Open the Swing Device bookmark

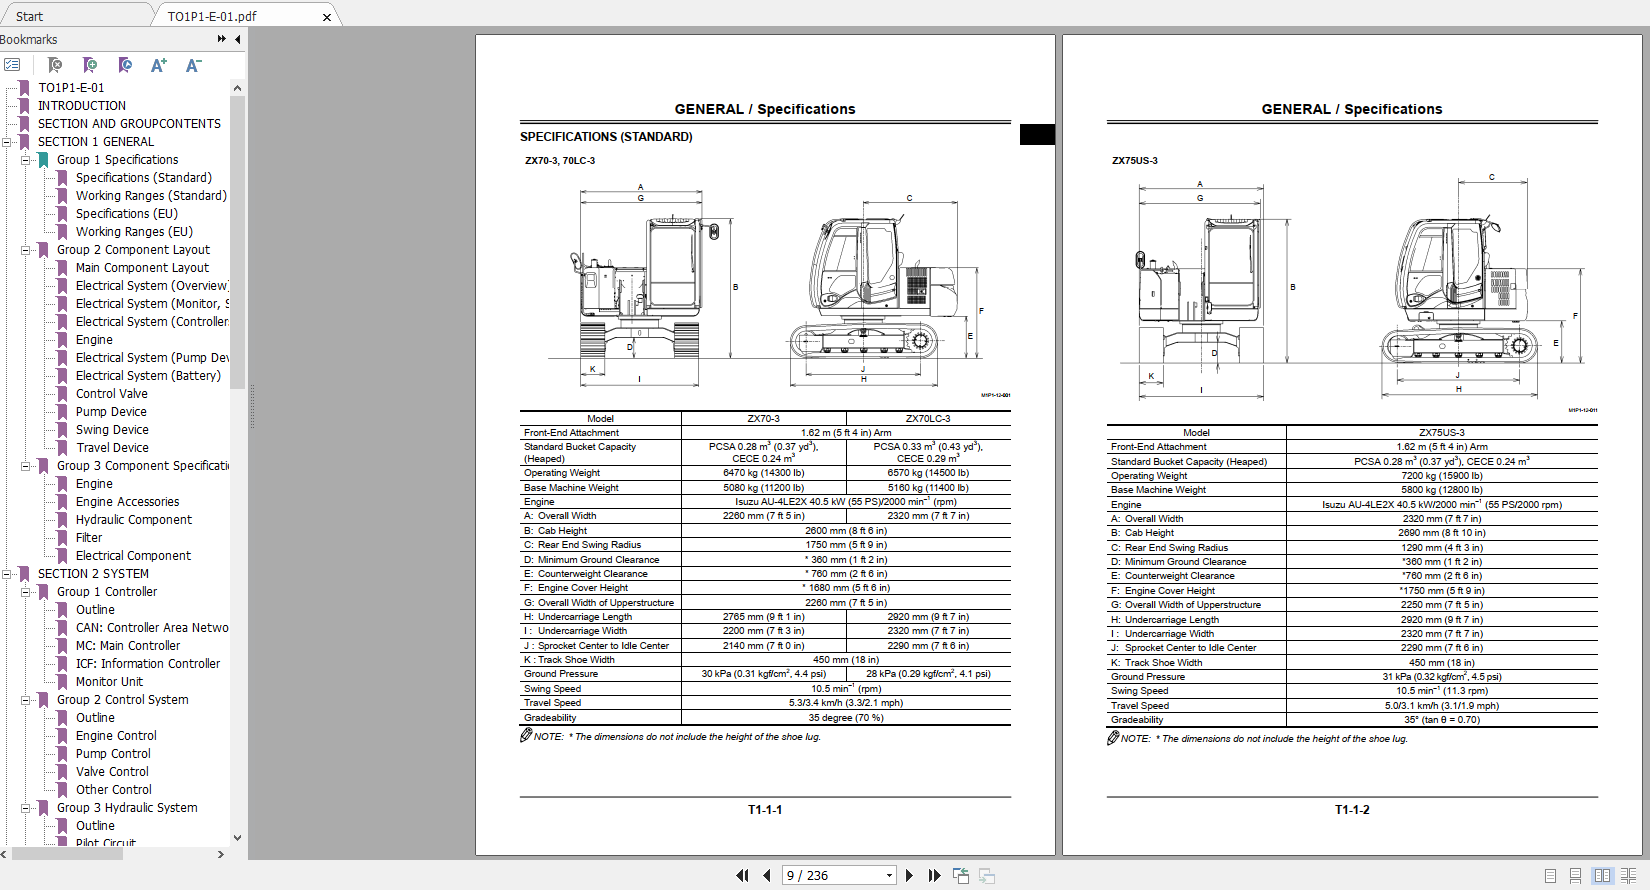pyautogui.click(x=112, y=430)
